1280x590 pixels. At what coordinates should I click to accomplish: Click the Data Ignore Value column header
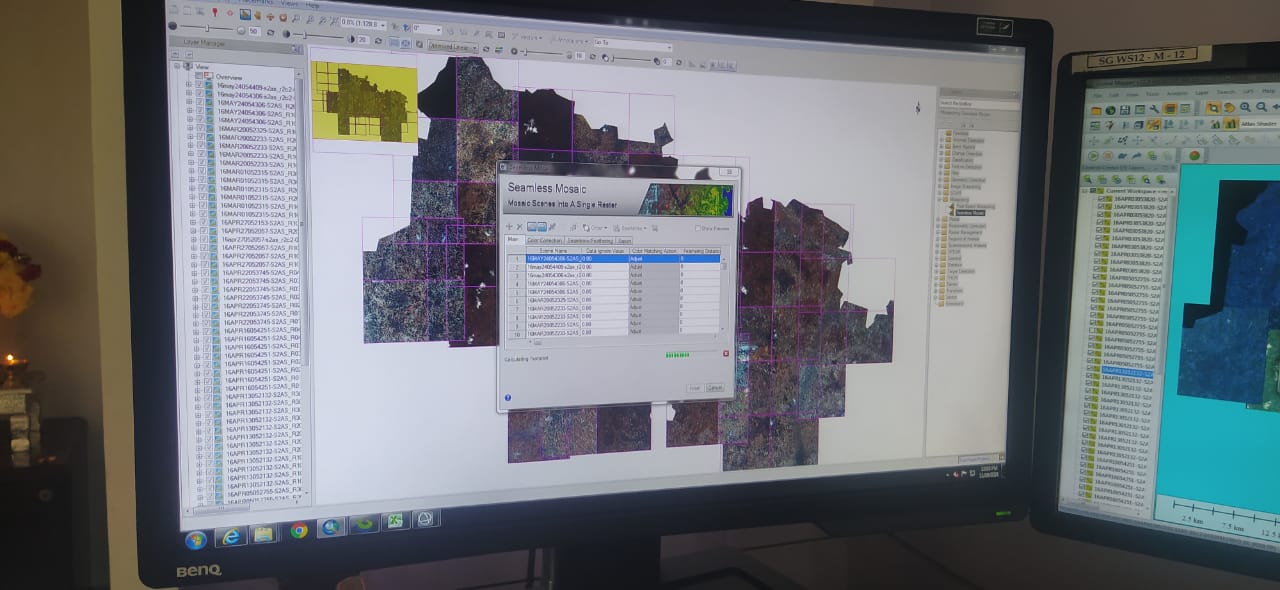pos(606,250)
